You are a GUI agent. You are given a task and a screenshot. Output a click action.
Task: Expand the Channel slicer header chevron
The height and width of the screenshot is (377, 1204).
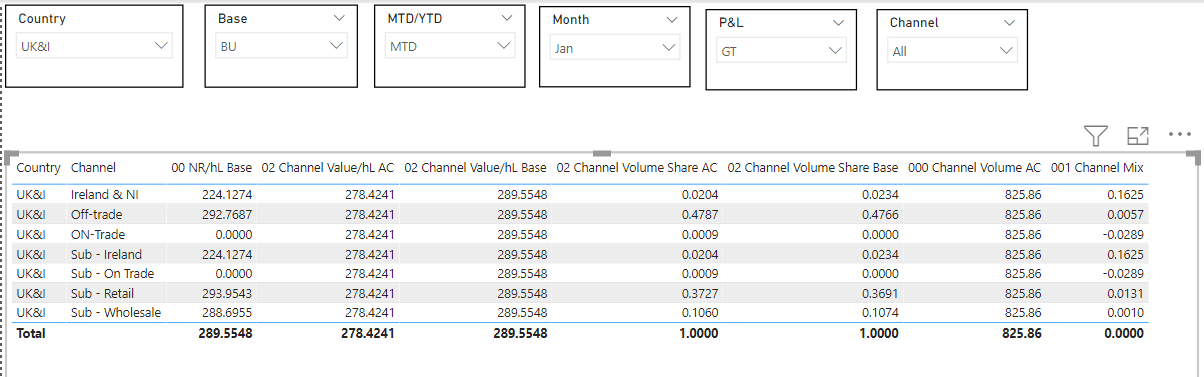click(1009, 23)
